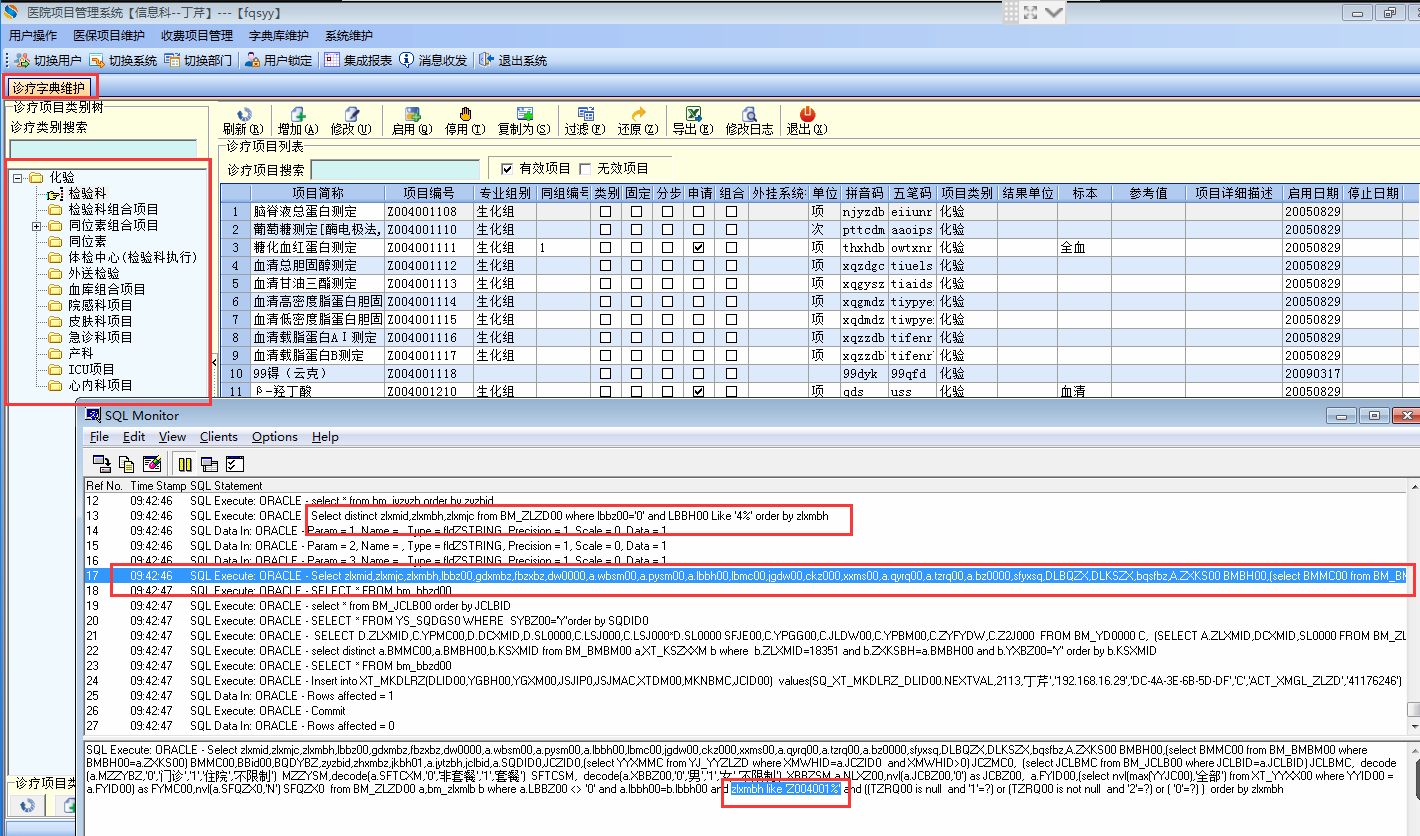Check 固定 checkbox for 葡萄糖测定 row
Viewport: 1420px width, 836px height.
637,229
